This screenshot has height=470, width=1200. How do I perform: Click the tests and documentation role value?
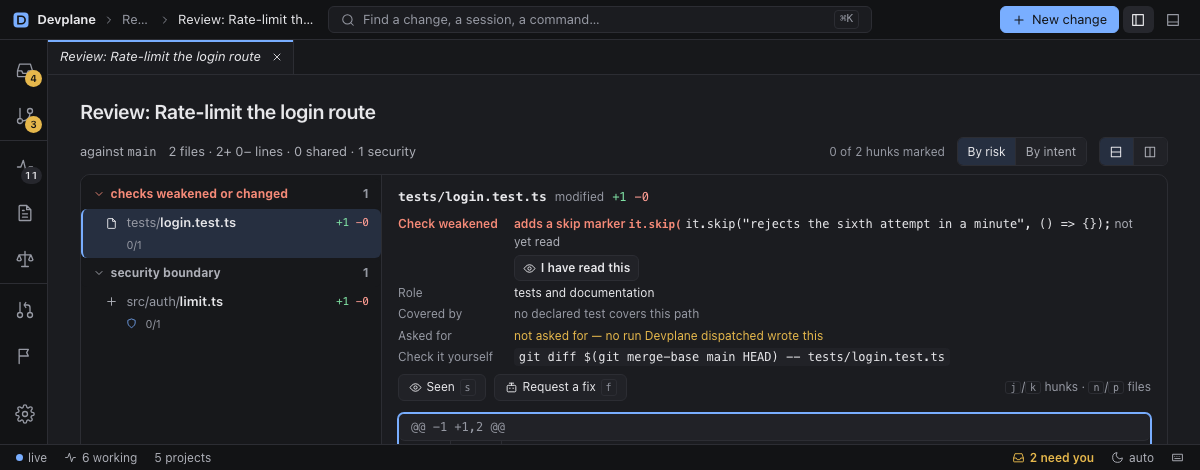[584, 293]
